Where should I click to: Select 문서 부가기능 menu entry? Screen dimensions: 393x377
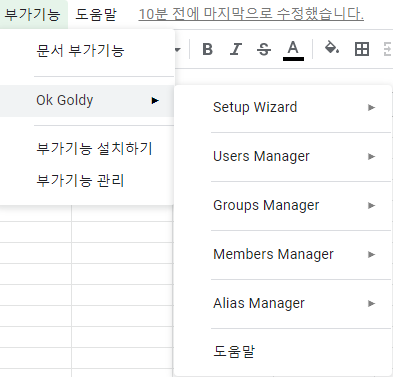pos(87,51)
